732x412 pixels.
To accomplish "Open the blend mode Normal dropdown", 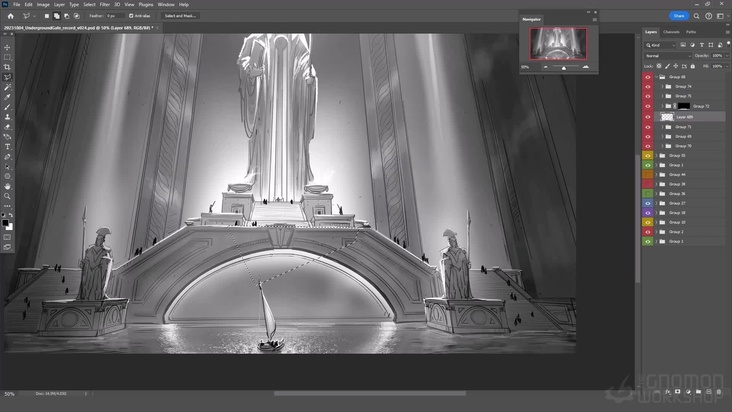I will point(667,56).
